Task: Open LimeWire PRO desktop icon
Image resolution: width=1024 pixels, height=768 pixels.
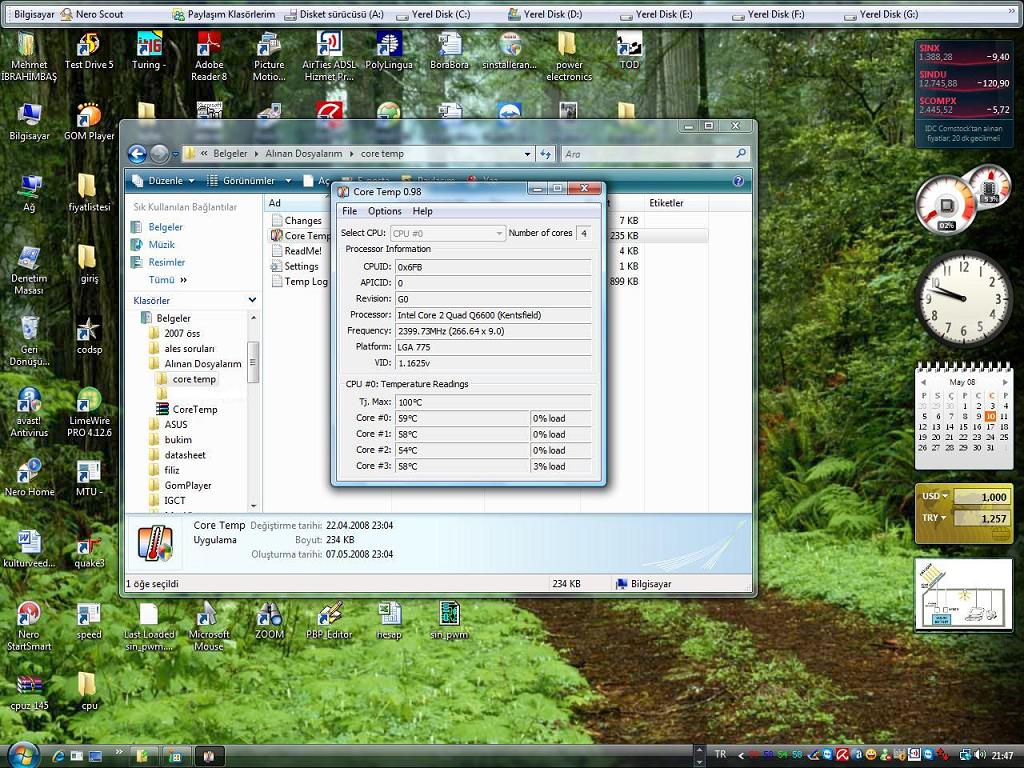Action: click(89, 413)
